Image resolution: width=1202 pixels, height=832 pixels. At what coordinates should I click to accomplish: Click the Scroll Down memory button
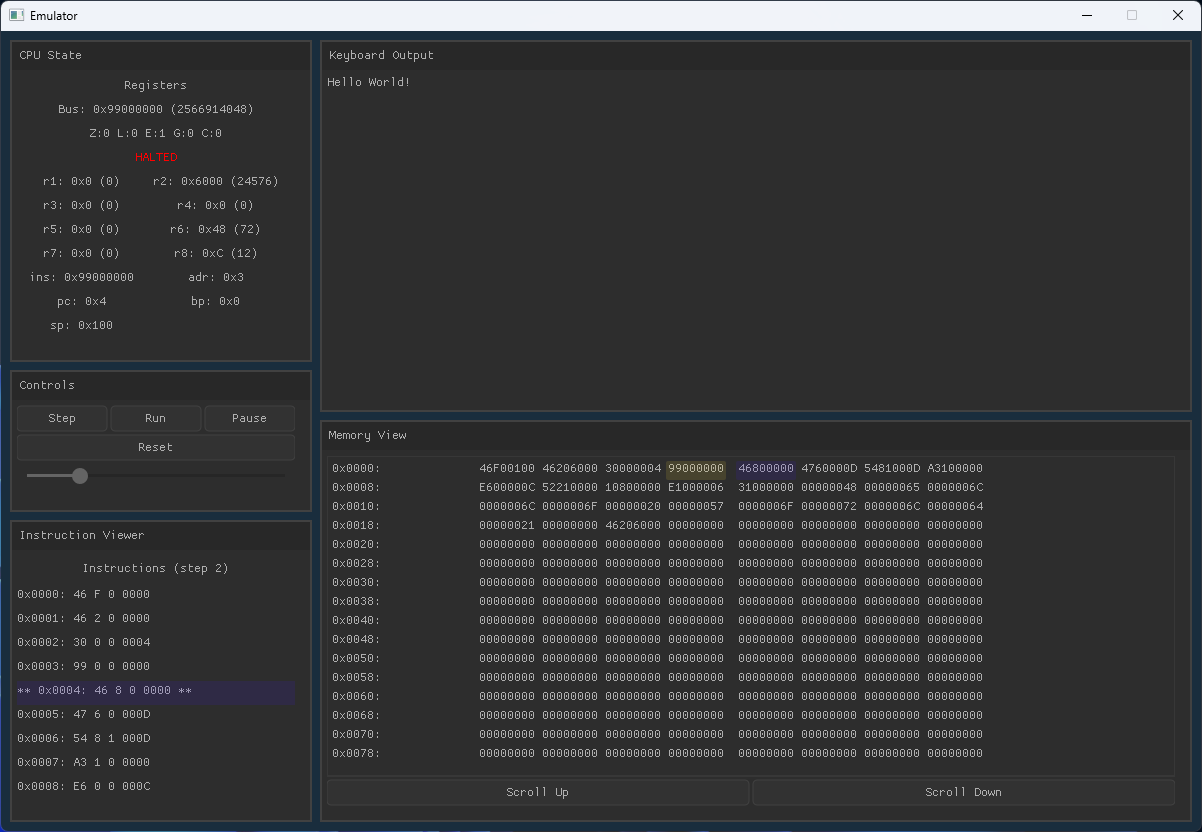(963, 792)
